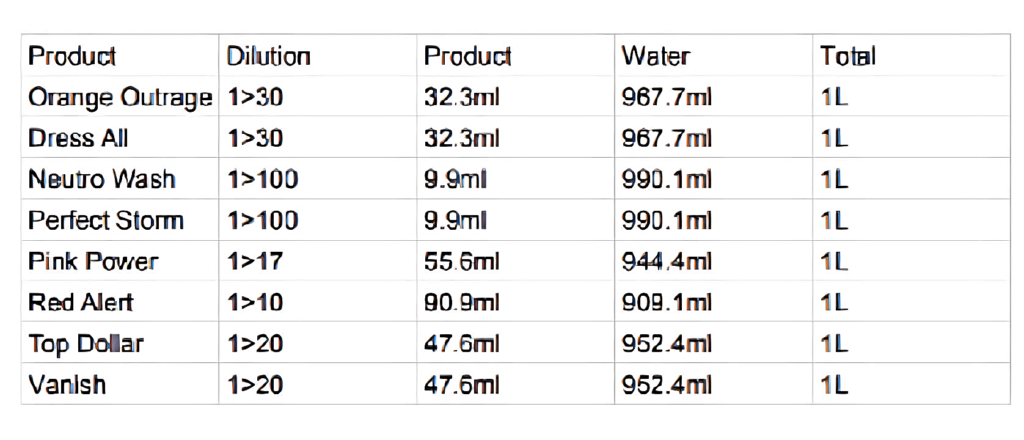1024x440 pixels.
Task: Click the Orange Outrage product name cell
Action: 120,98
